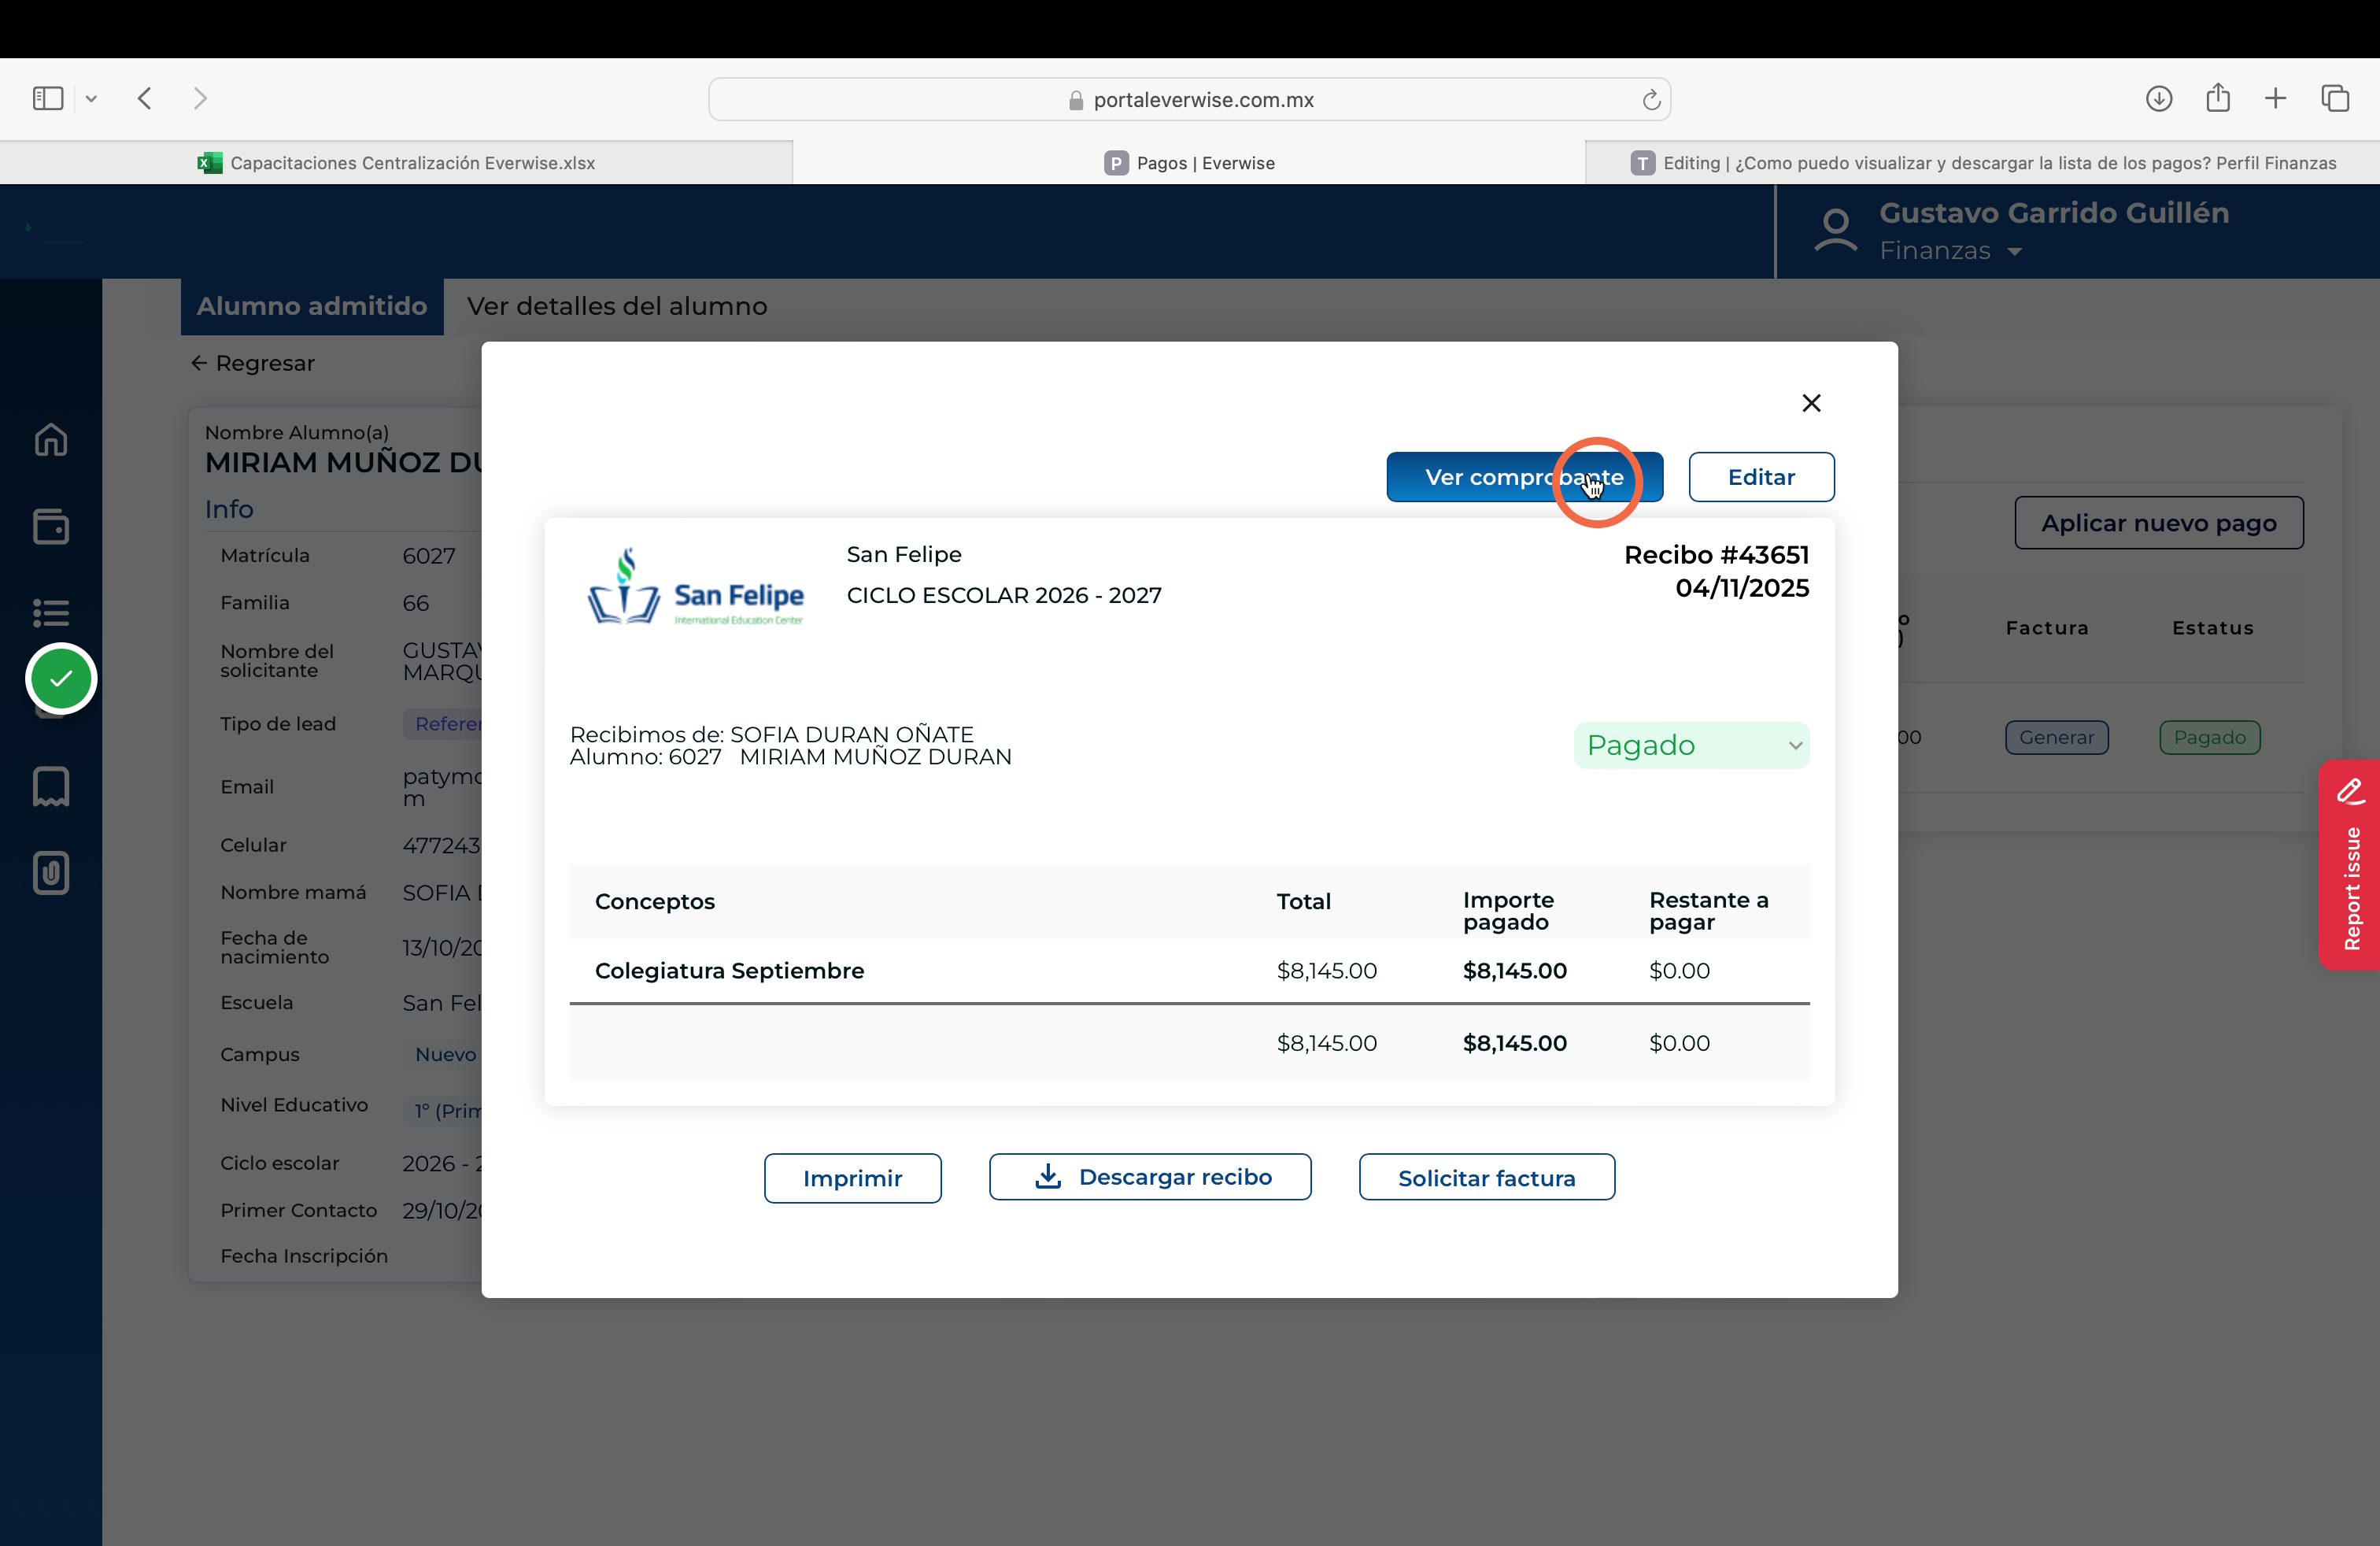Click the Familia value 66
Viewport: 2380px width, 1546px height.
[416, 603]
